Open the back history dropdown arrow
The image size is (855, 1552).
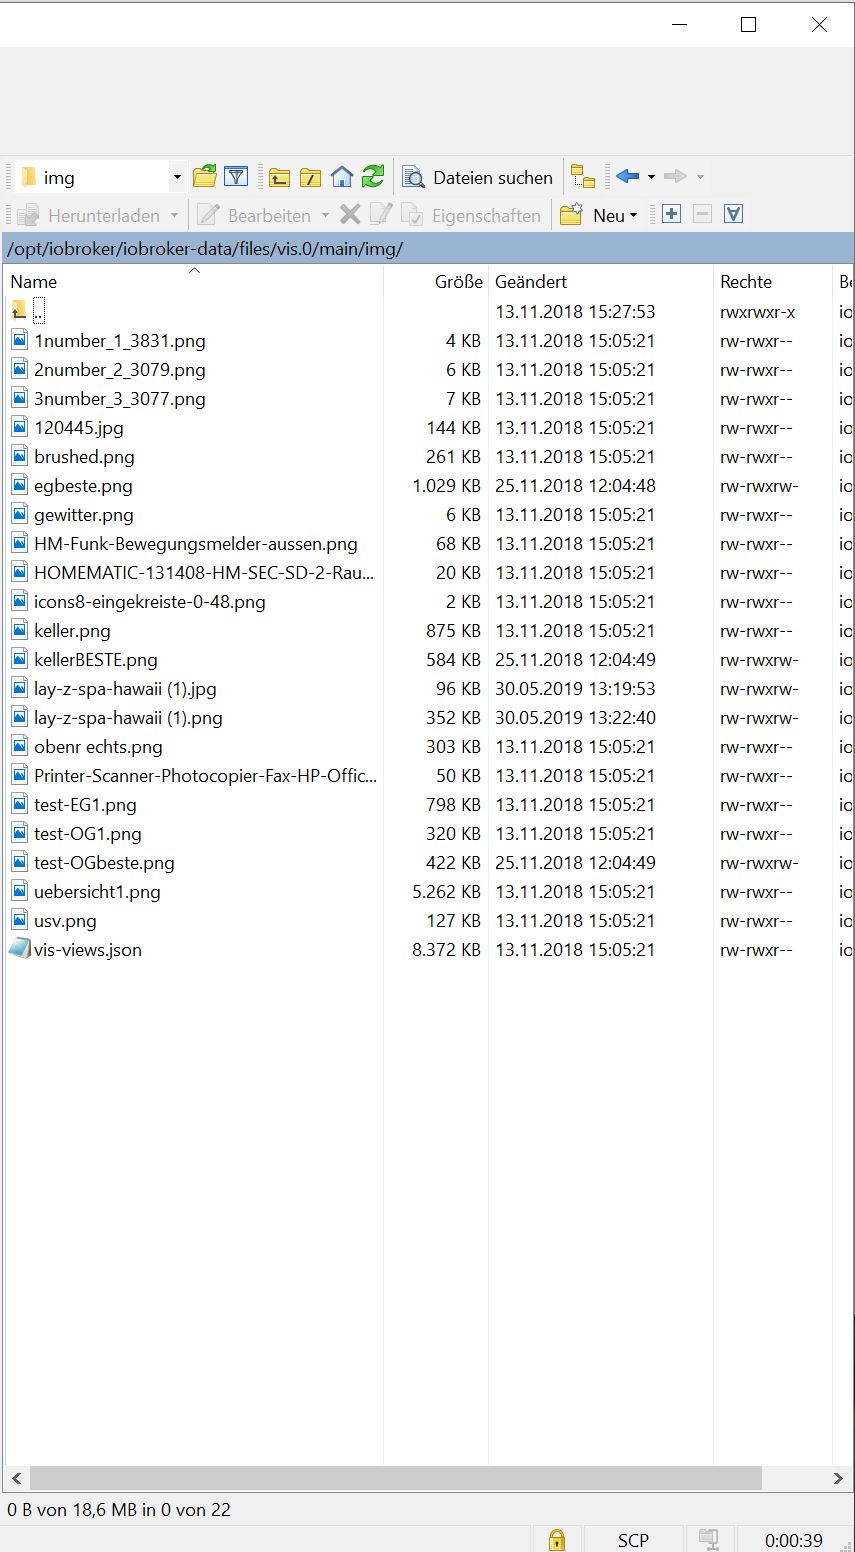click(x=651, y=178)
